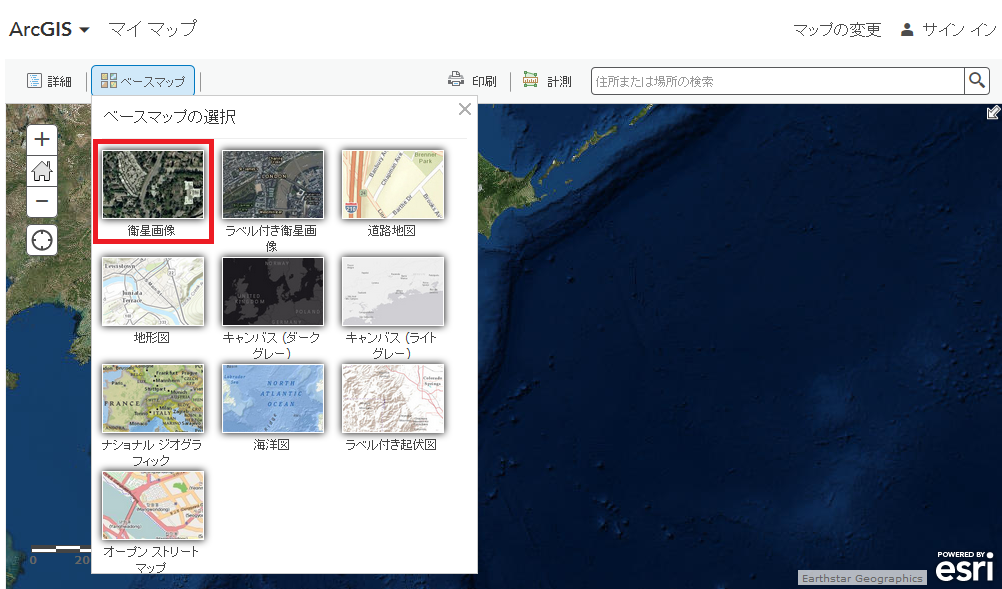Select the 衛星画像 basemap thumbnail
This screenshot has height=589, width=1002.
point(153,184)
